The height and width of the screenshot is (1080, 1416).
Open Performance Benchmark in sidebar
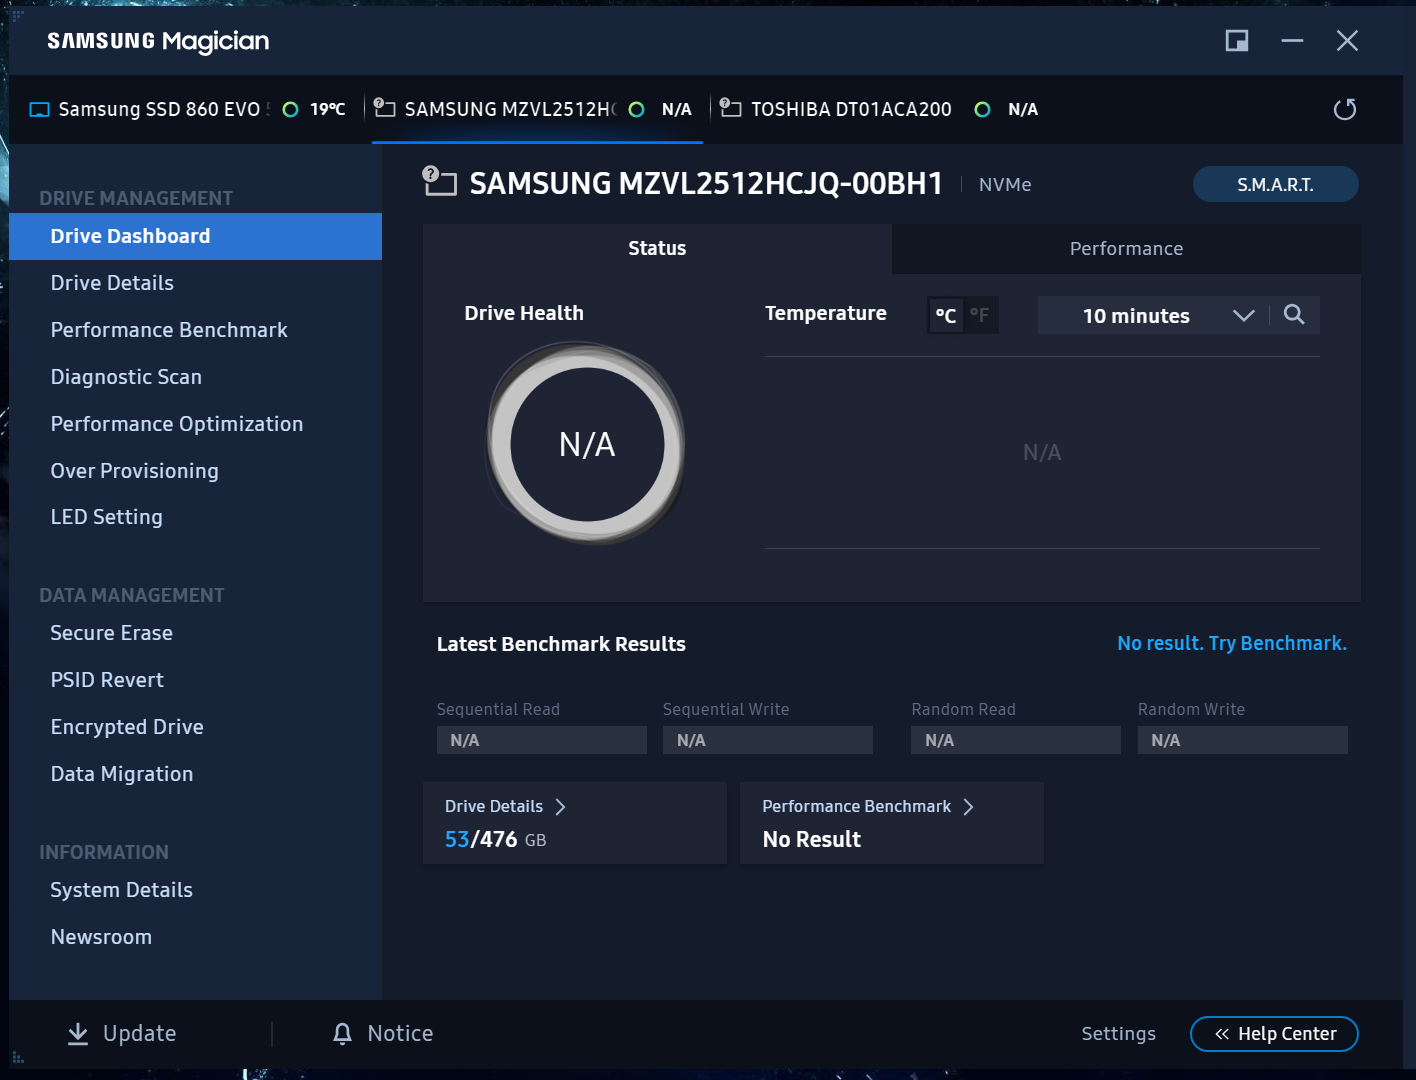pyautogui.click(x=196, y=330)
